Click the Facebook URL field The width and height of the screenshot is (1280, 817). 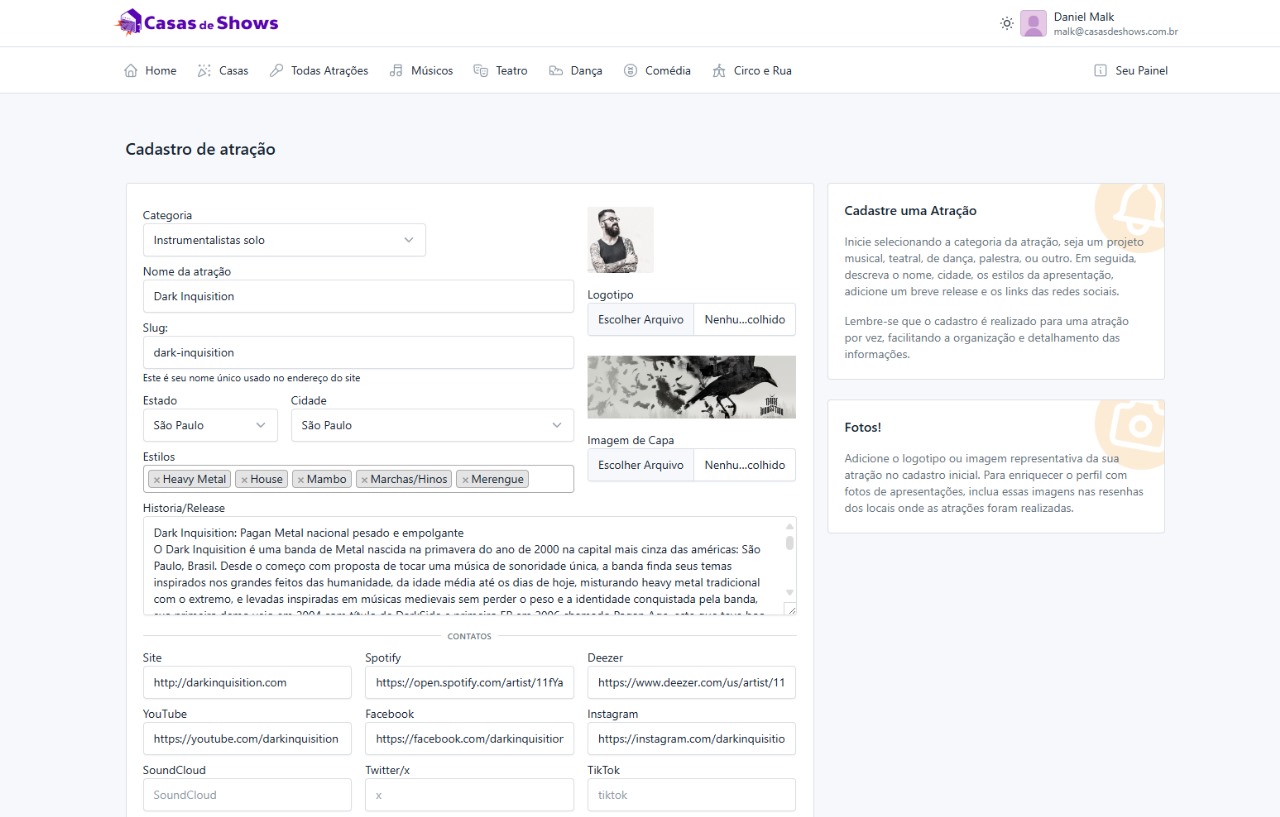(469, 739)
